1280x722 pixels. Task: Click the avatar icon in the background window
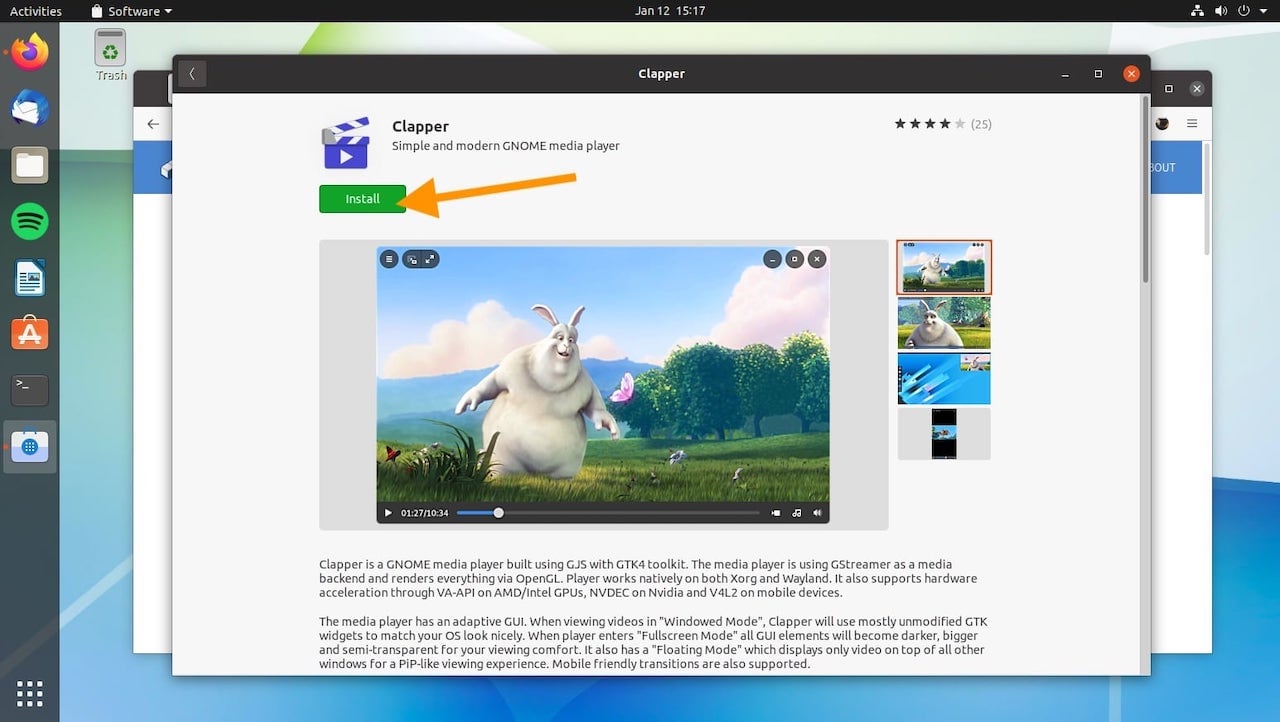[1162, 124]
